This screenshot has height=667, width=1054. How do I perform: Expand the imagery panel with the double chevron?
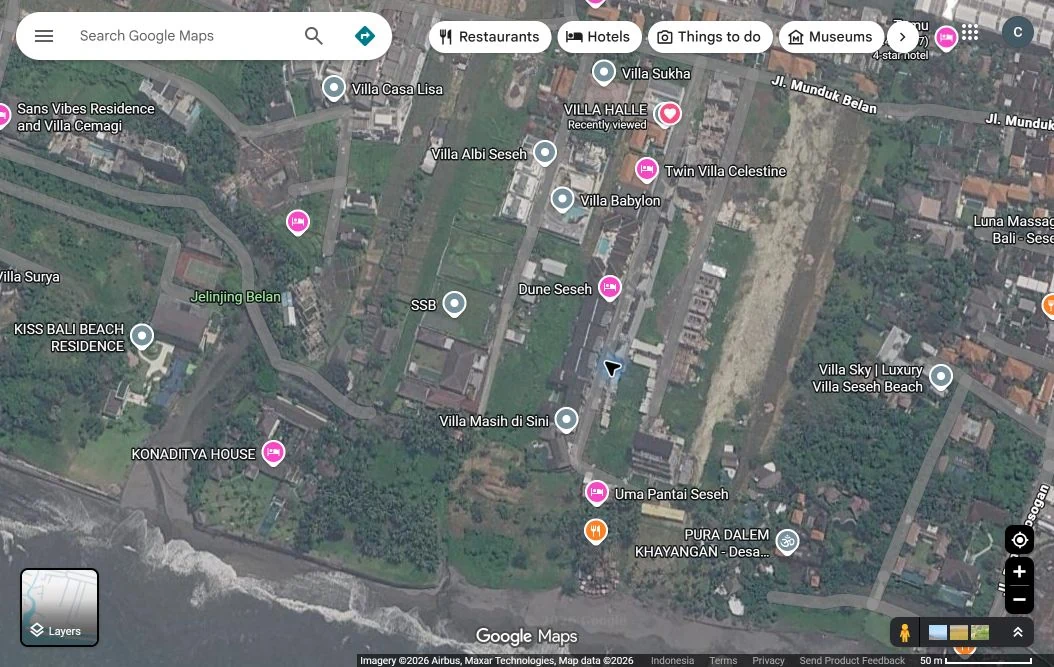[1018, 632]
